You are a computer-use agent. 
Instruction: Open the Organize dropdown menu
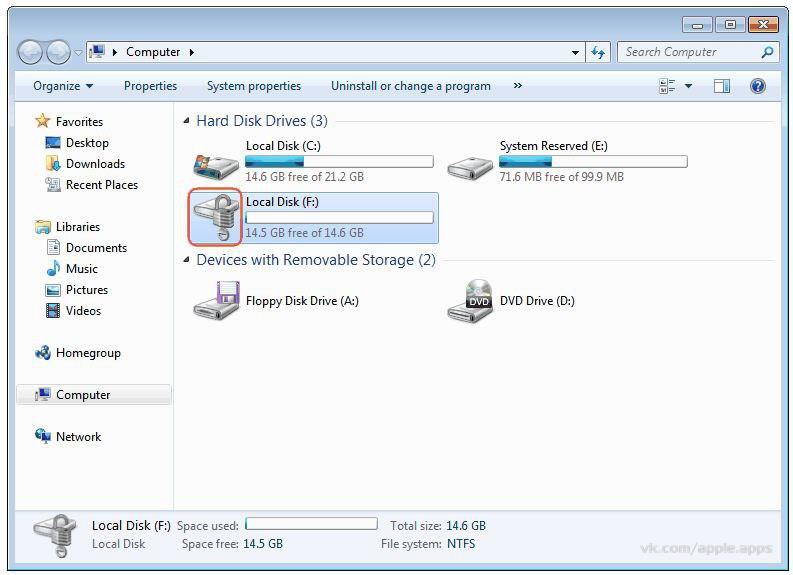pos(62,86)
